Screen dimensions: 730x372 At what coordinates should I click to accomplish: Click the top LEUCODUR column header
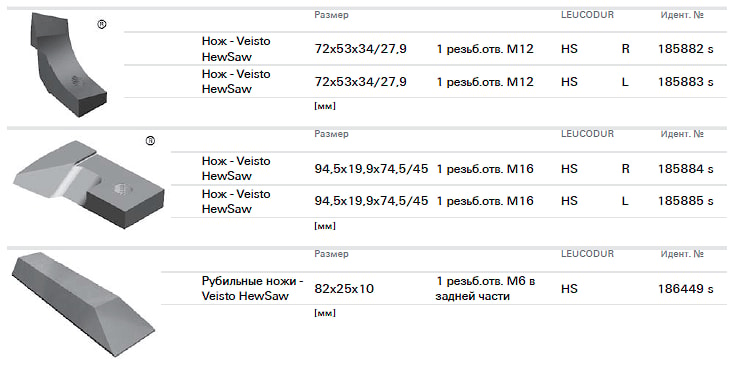(x=587, y=15)
